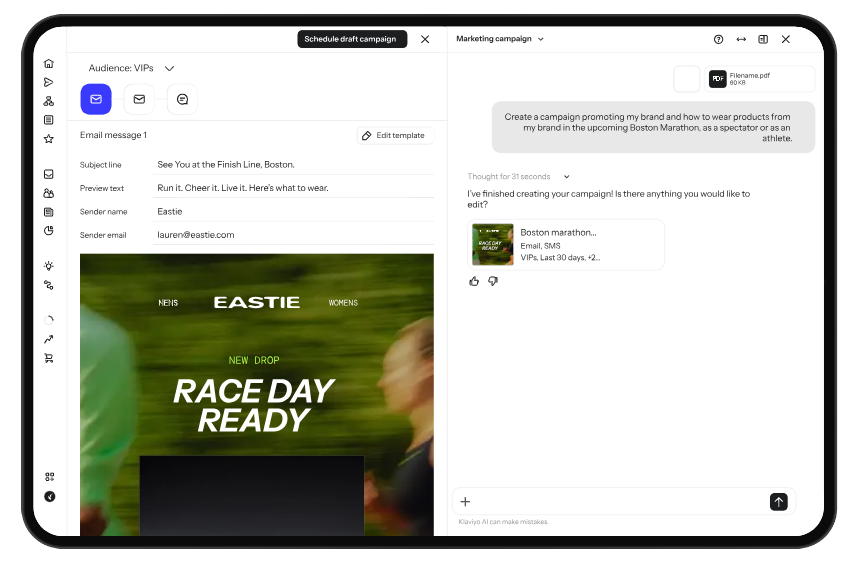This screenshot has height=563, width=859.
Task: Edit the Subject line field
Action: point(295,164)
